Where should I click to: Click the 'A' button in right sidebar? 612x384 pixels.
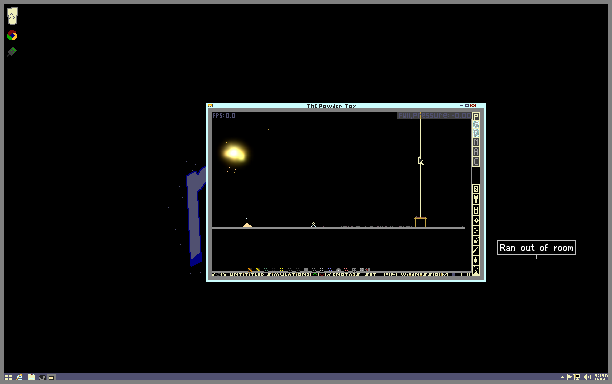[x=476, y=151]
